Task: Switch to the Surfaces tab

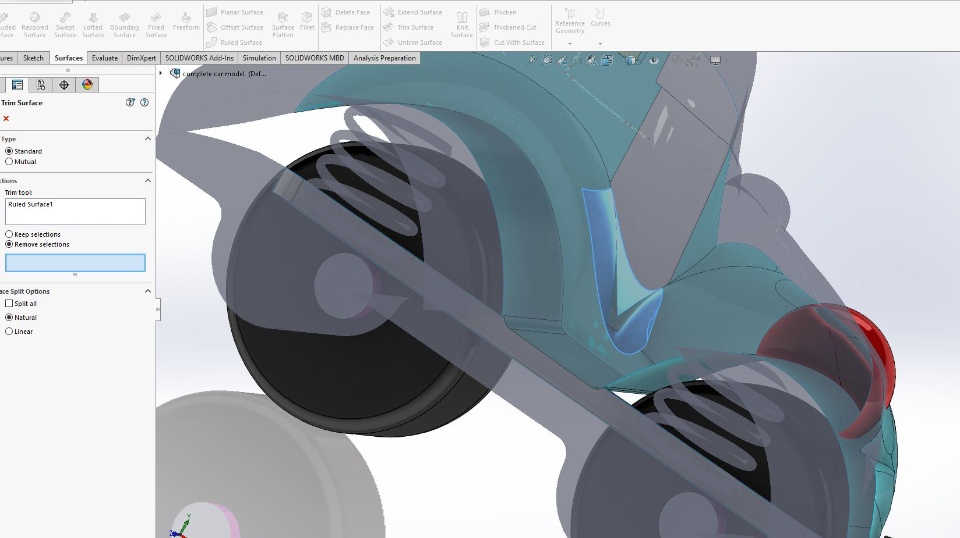Action: coord(69,58)
